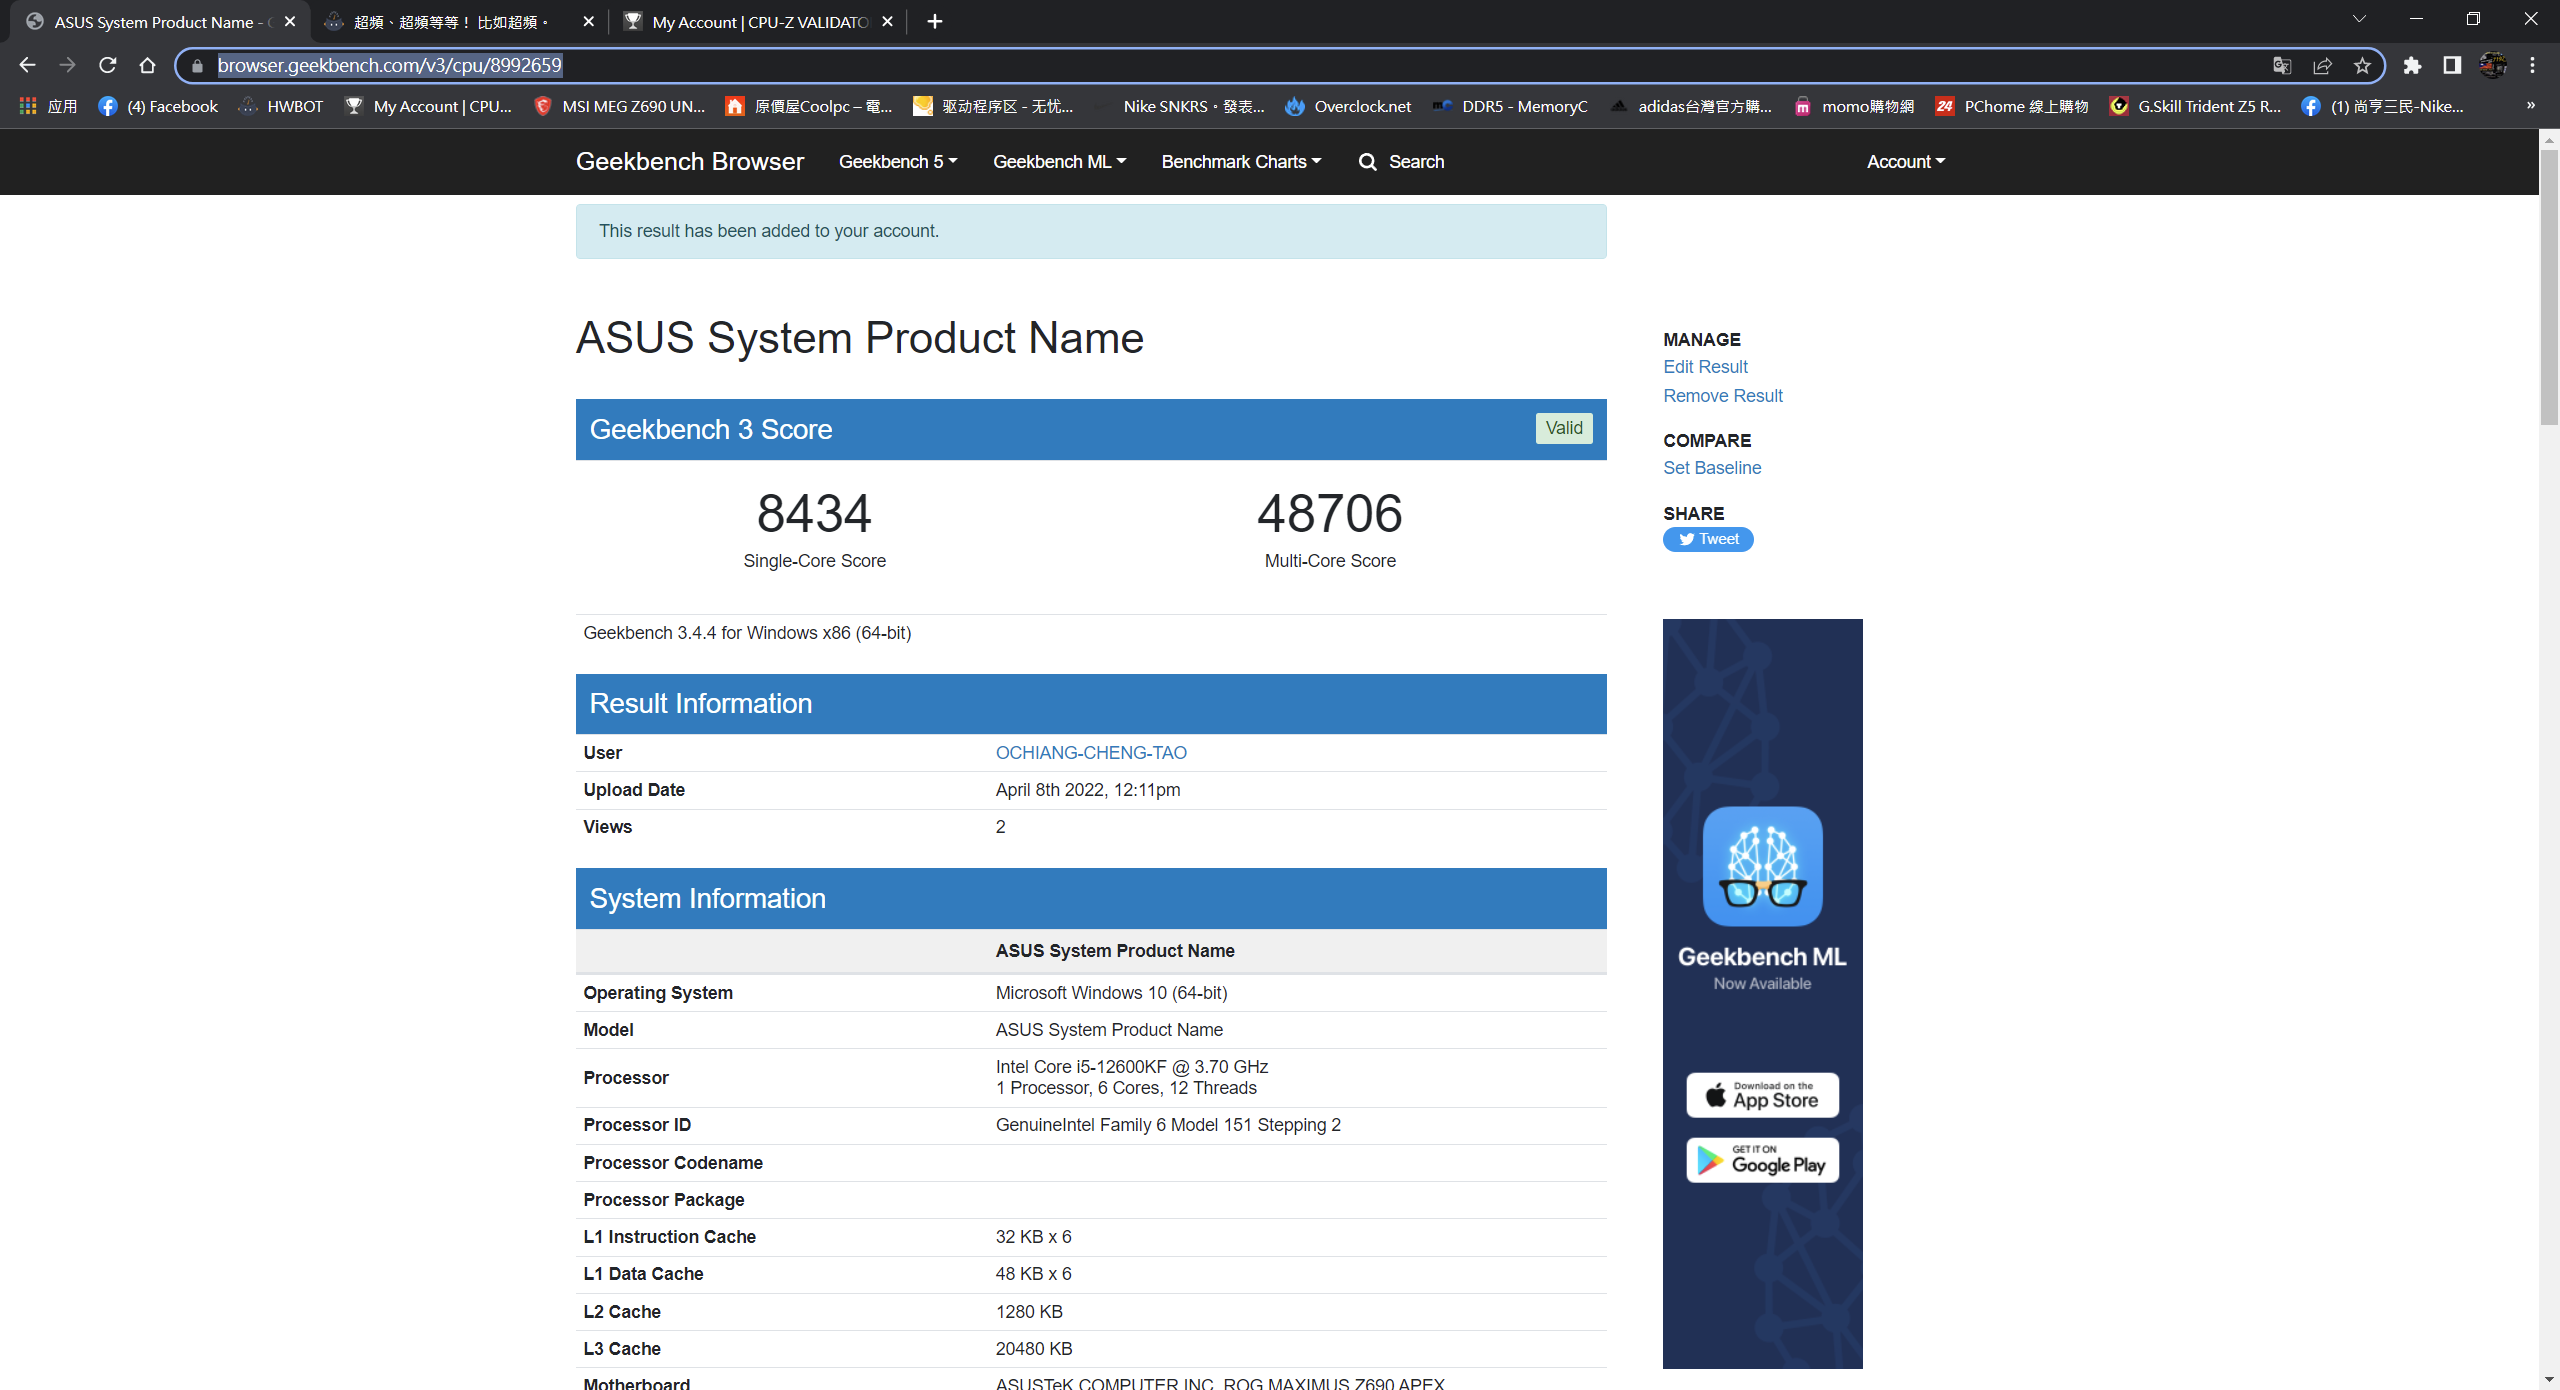Go back to previous page
Screen dimensions: 2560x1390
pyautogui.click(x=27, y=65)
